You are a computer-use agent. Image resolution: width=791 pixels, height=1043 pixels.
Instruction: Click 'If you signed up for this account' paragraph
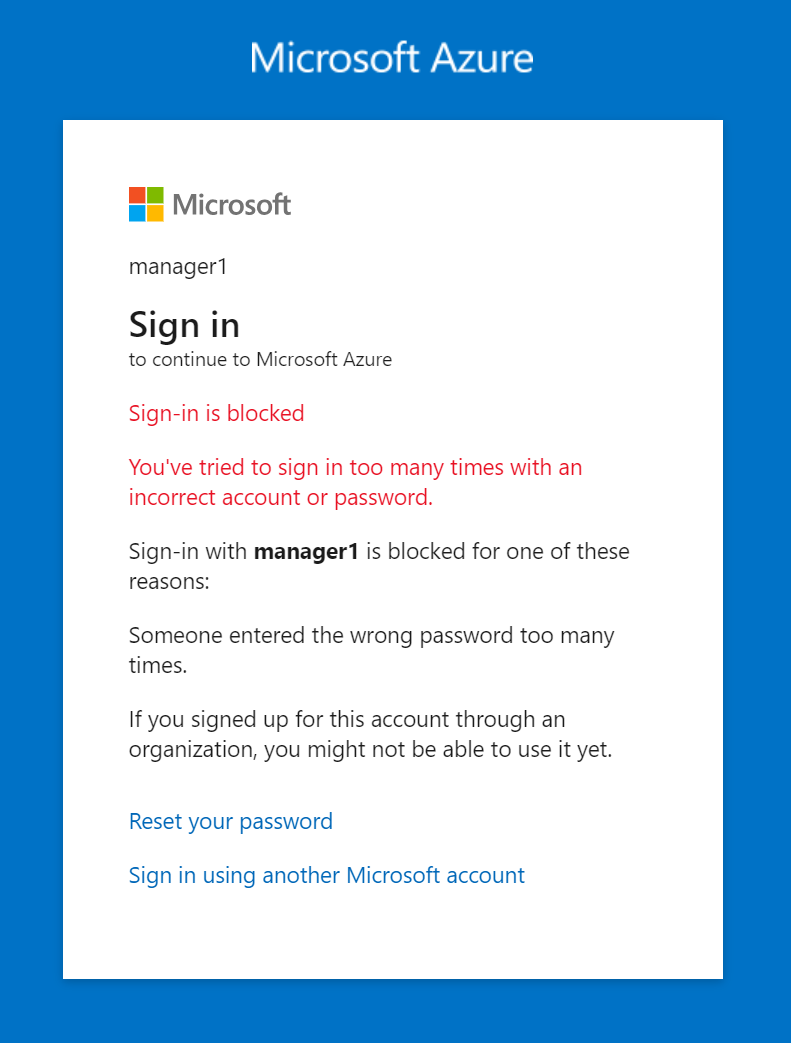tap(370, 734)
